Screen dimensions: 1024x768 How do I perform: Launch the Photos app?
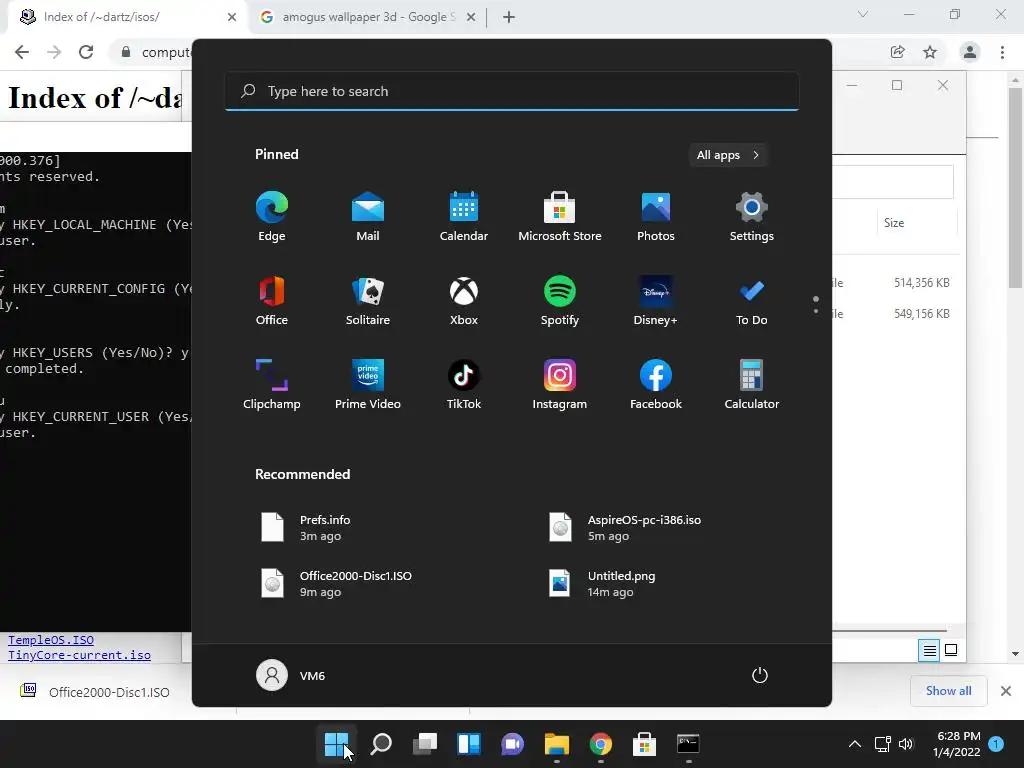(656, 217)
